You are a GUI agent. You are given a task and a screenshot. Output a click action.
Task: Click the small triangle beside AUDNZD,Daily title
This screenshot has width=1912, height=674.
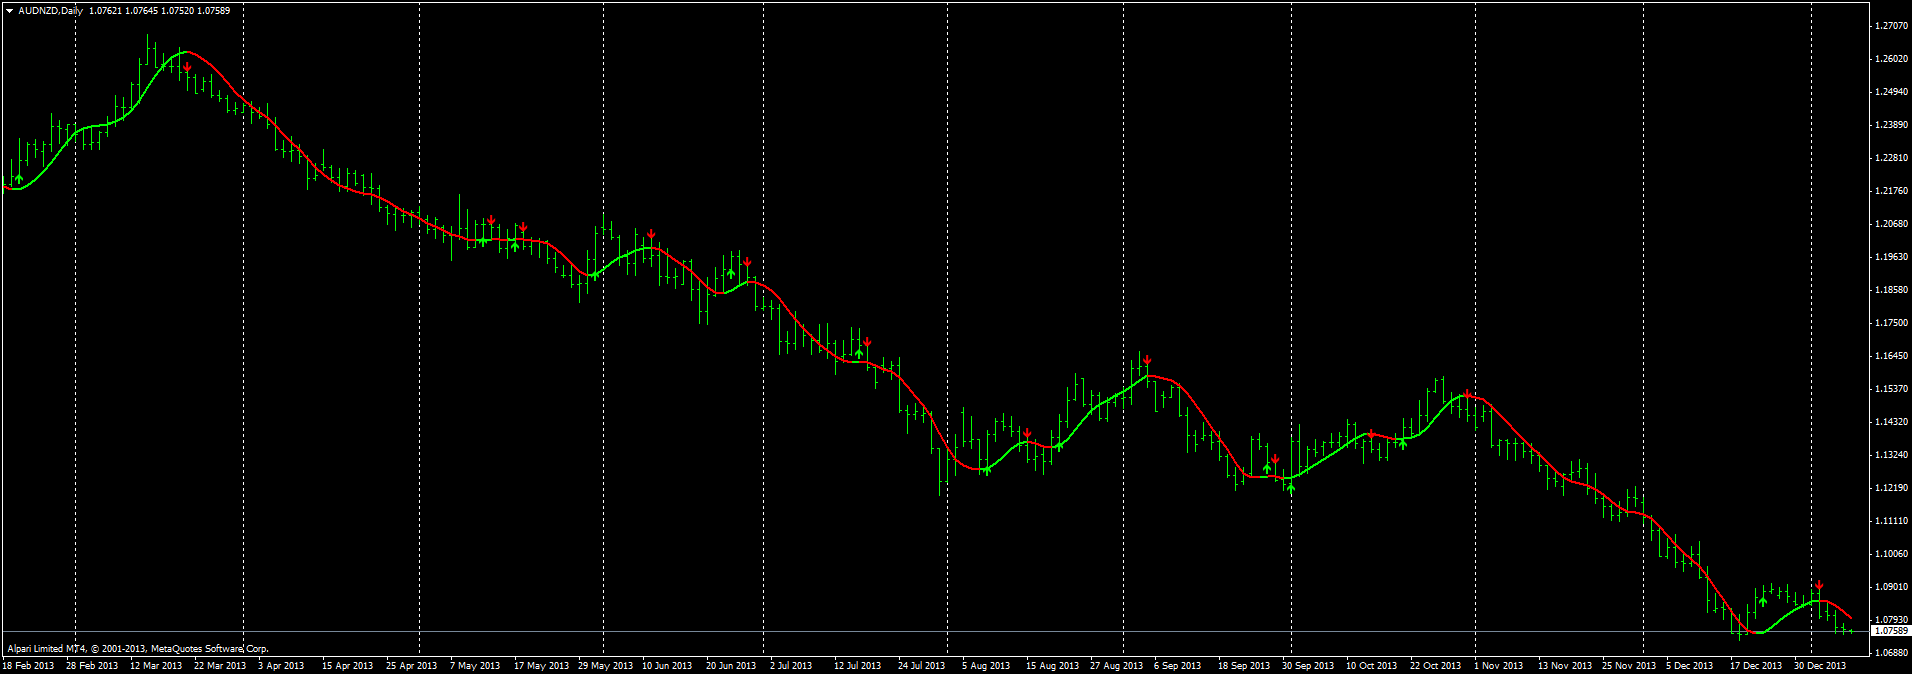click(10, 11)
